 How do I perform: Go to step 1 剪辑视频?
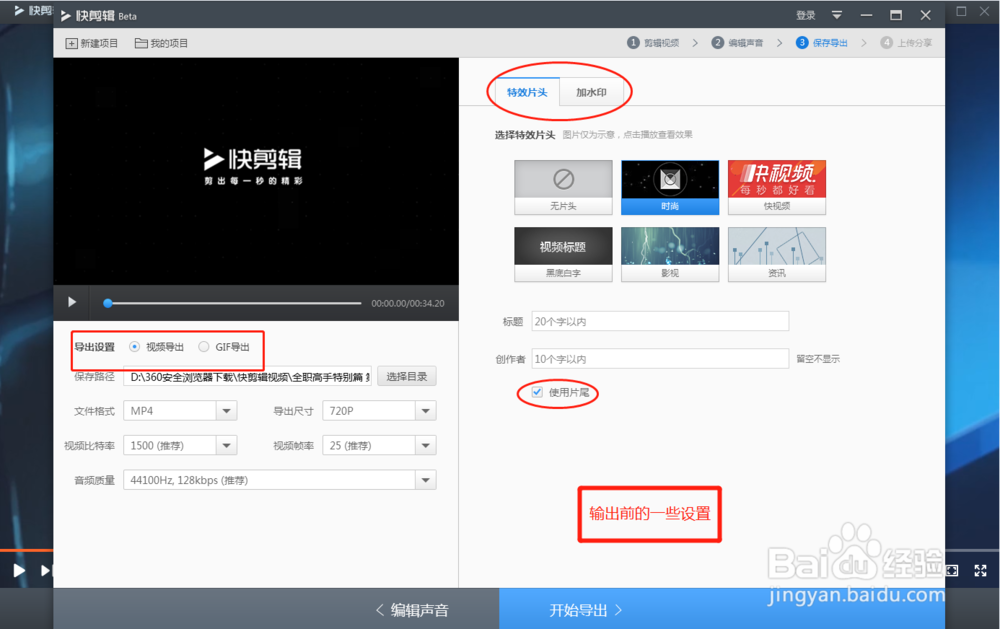click(653, 43)
